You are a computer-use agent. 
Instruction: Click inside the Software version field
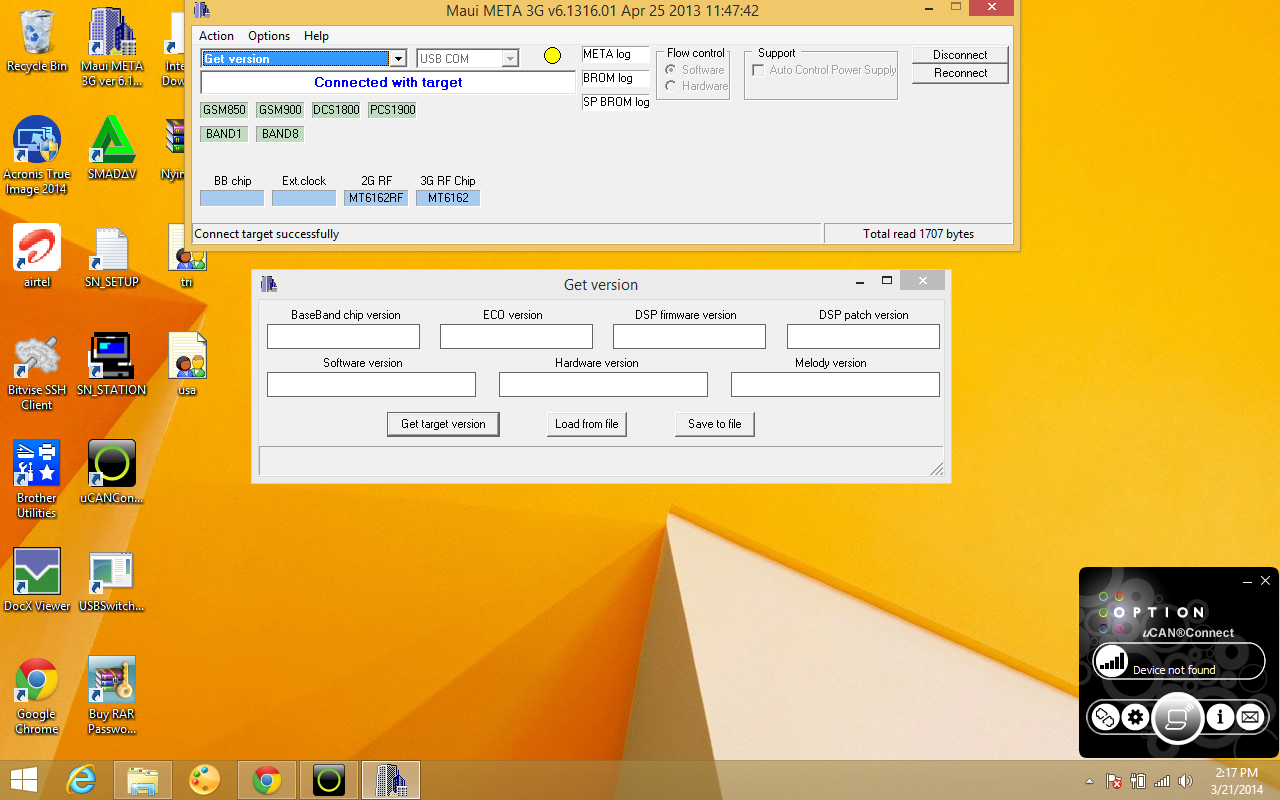[371, 384]
